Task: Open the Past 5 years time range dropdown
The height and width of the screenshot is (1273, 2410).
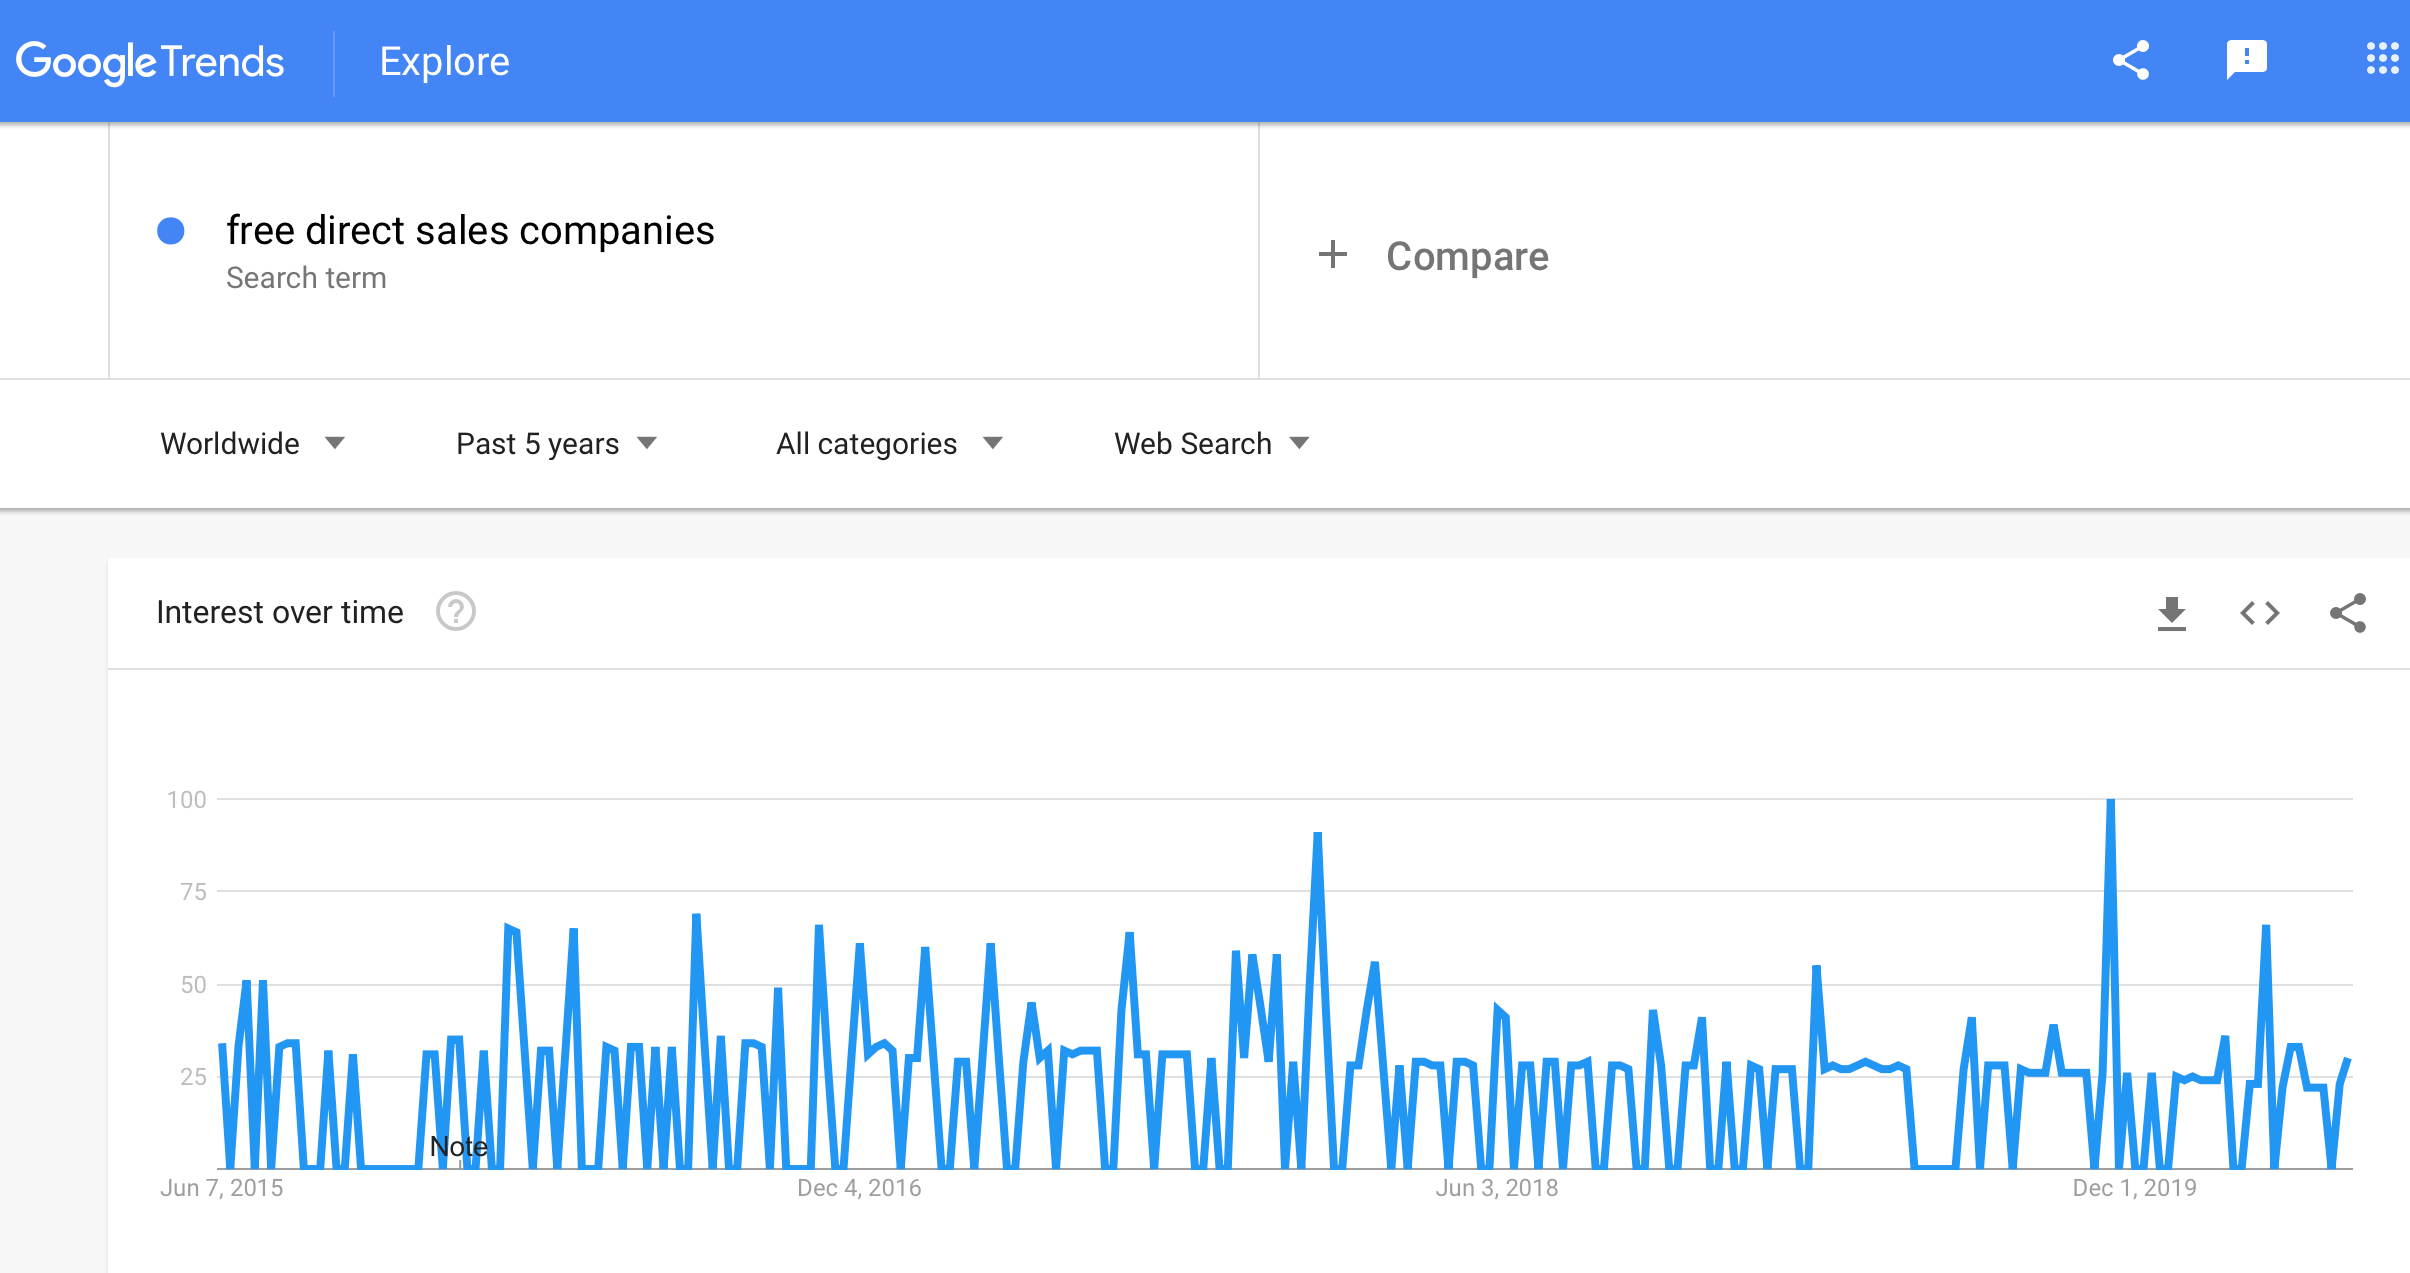Action: click(x=557, y=444)
